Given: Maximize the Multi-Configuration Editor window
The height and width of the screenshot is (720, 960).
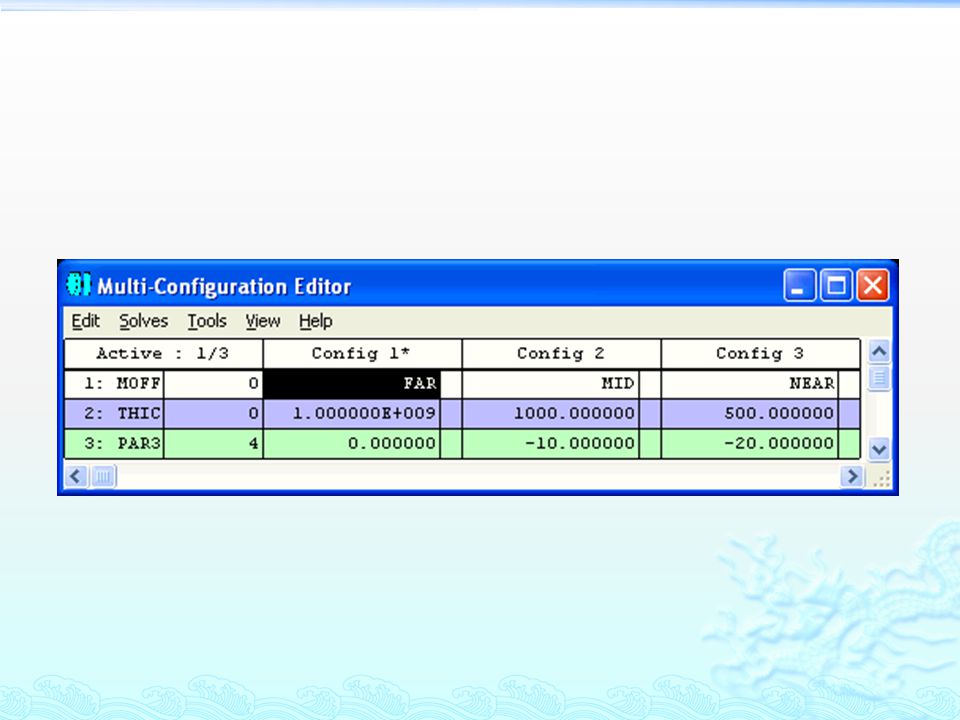Looking at the screenshot, I should click(836, 285).
